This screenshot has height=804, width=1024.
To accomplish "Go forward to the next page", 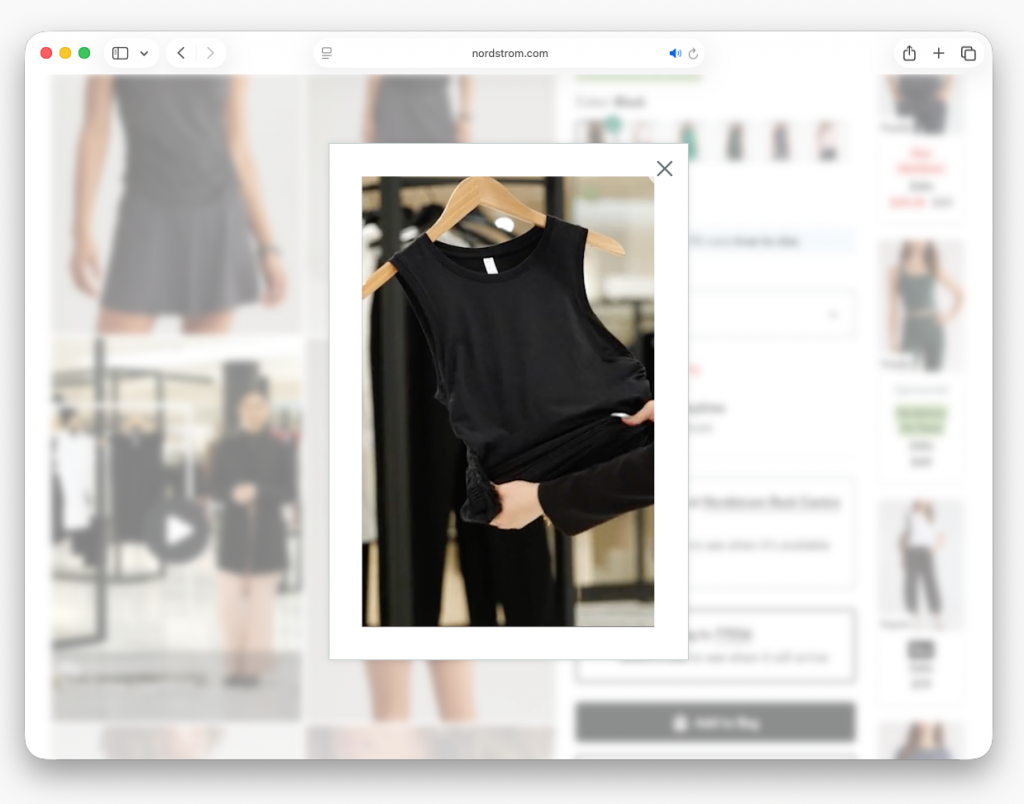I will pyautogui.click(x=210, y=53).
